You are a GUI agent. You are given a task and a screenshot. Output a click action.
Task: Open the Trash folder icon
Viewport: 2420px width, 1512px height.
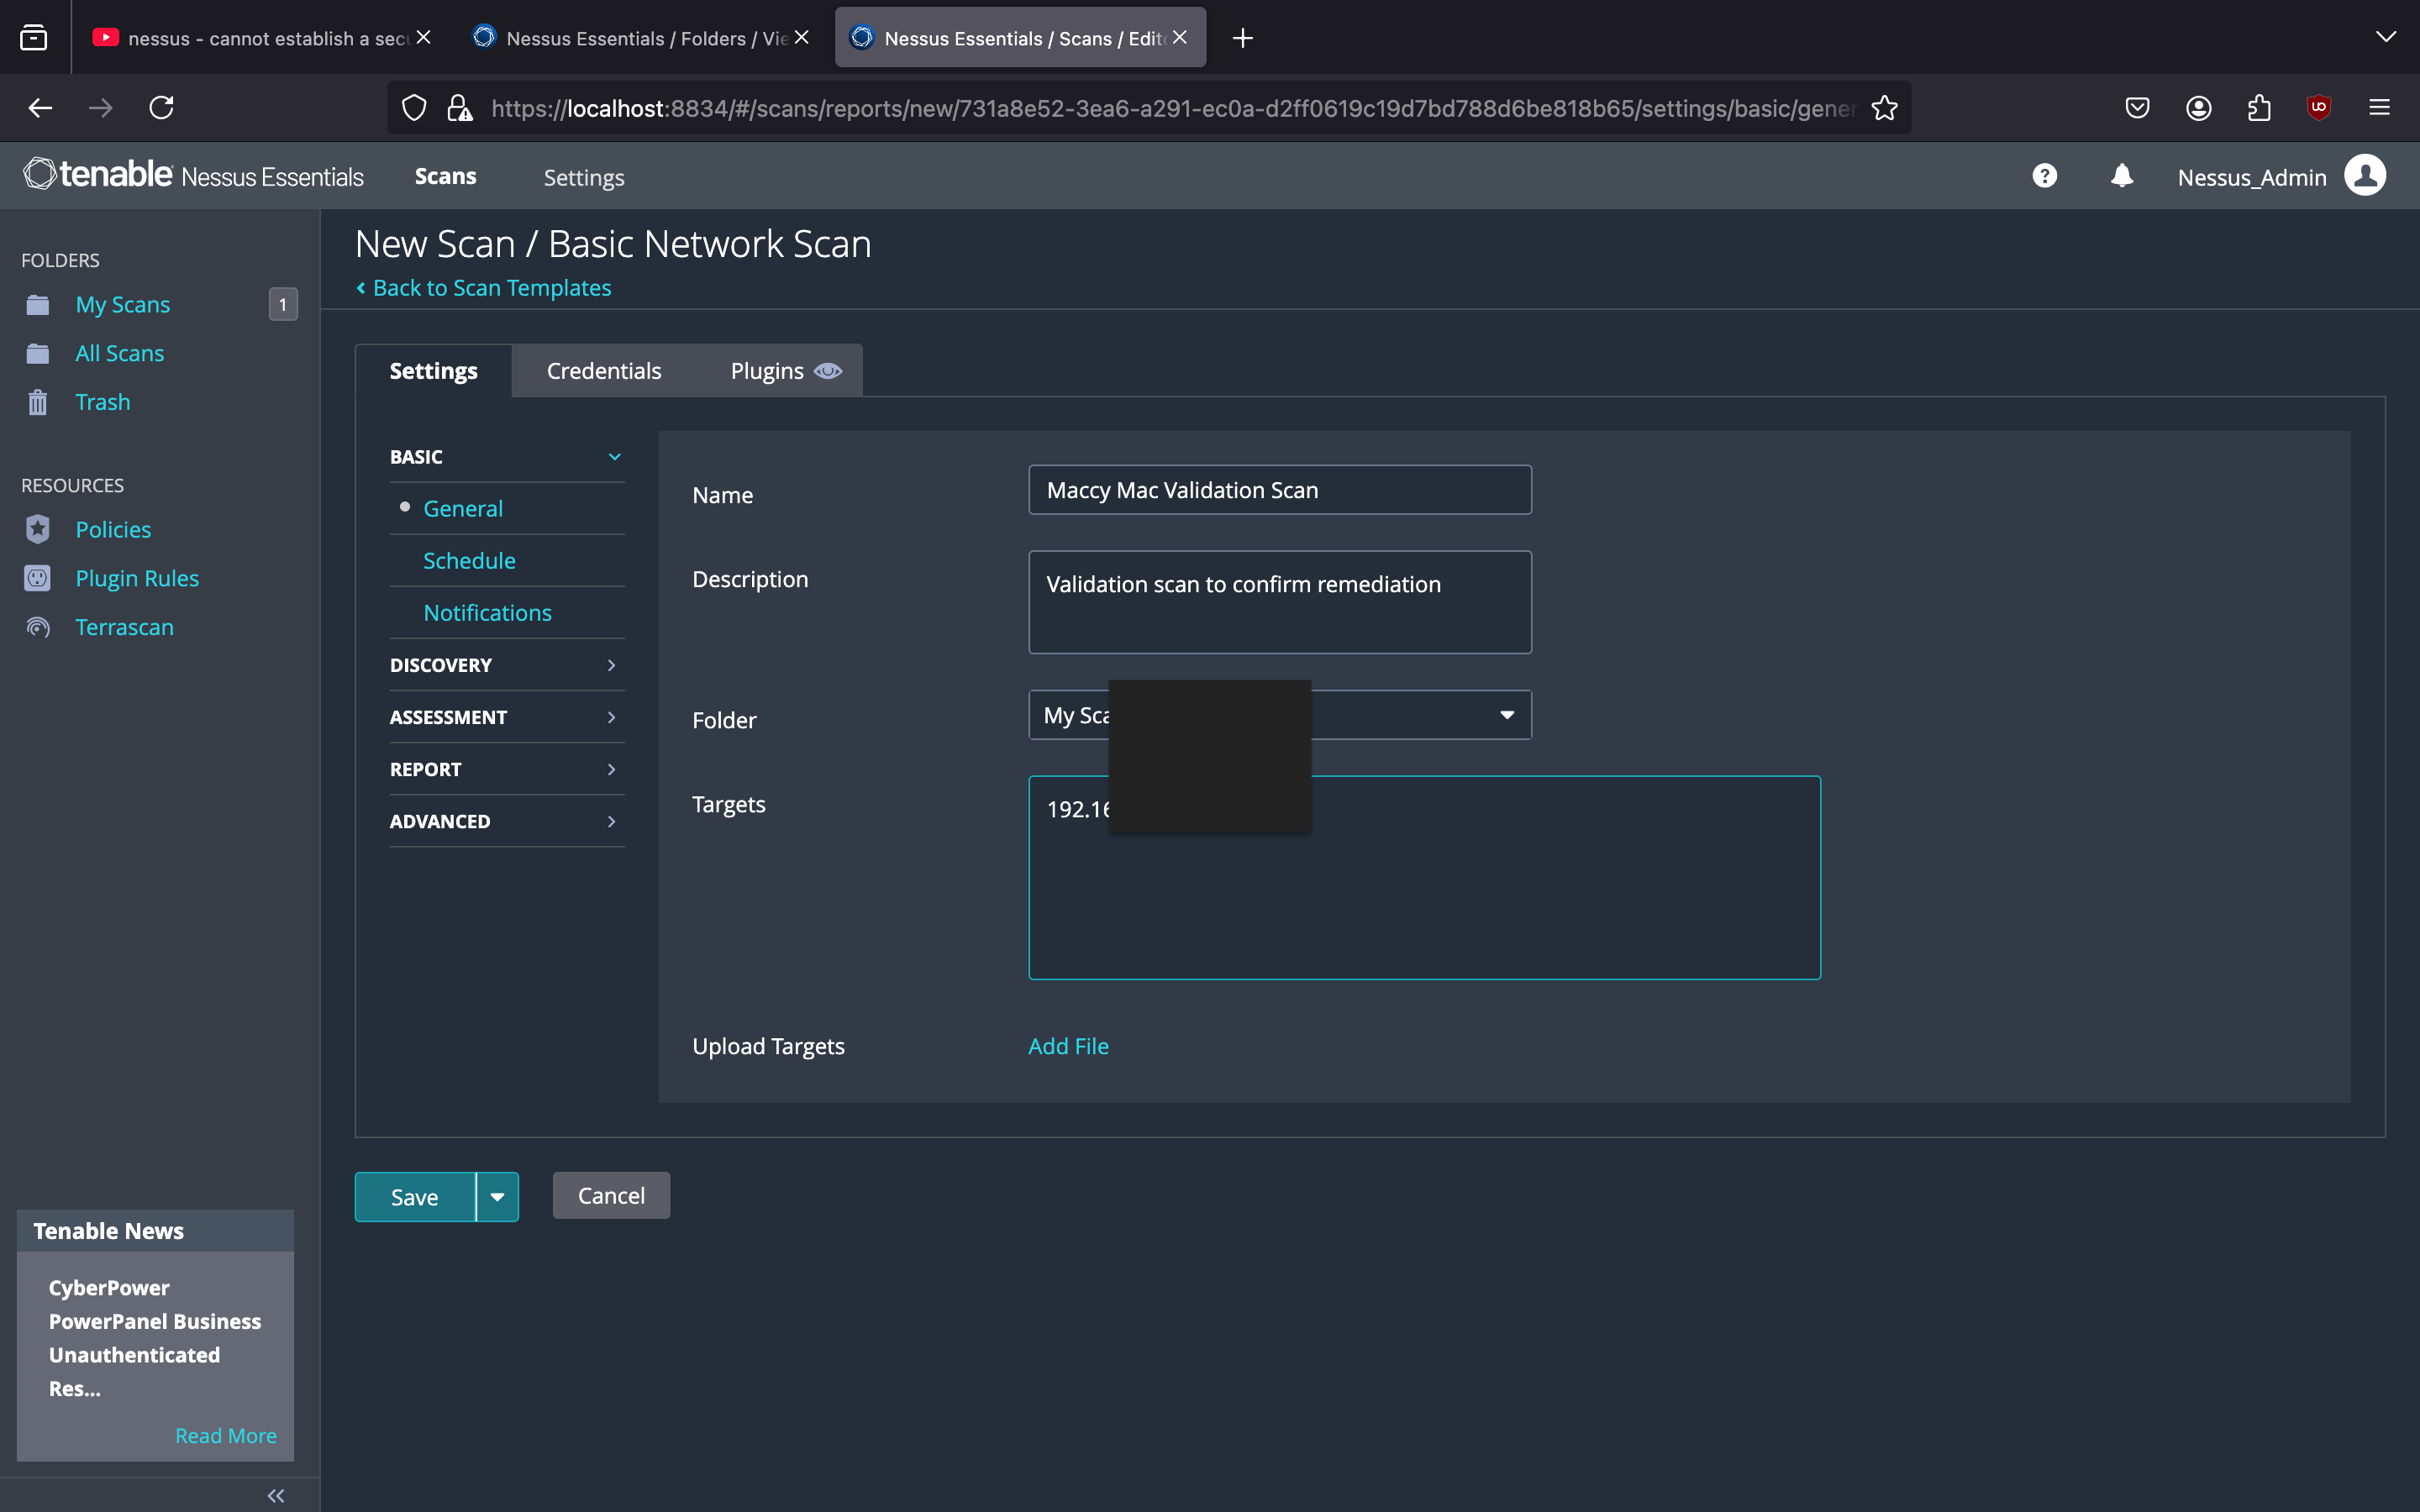[x=38, y=402]
